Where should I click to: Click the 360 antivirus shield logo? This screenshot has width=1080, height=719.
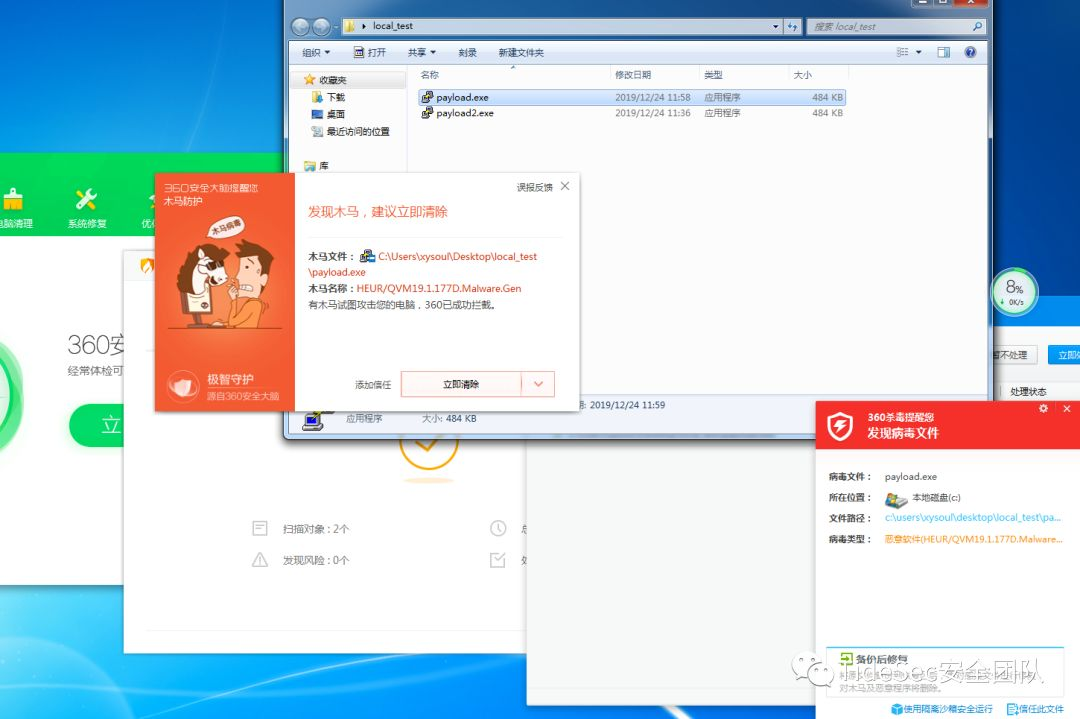(x=840, y=426)
